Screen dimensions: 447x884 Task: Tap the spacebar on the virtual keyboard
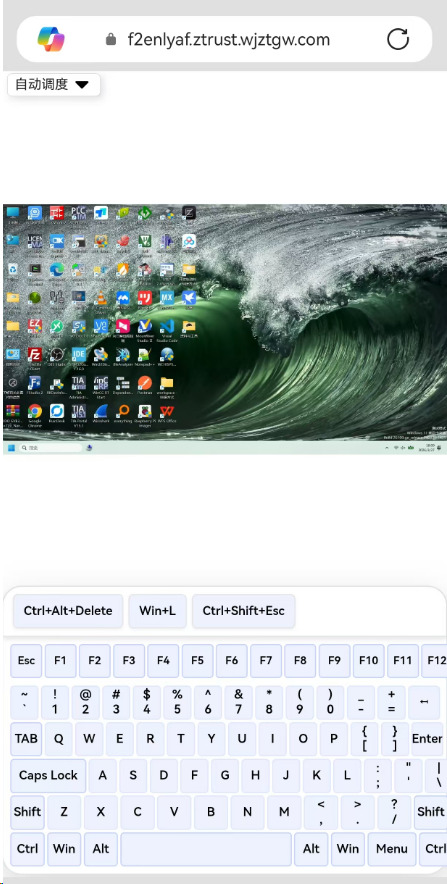206,849
